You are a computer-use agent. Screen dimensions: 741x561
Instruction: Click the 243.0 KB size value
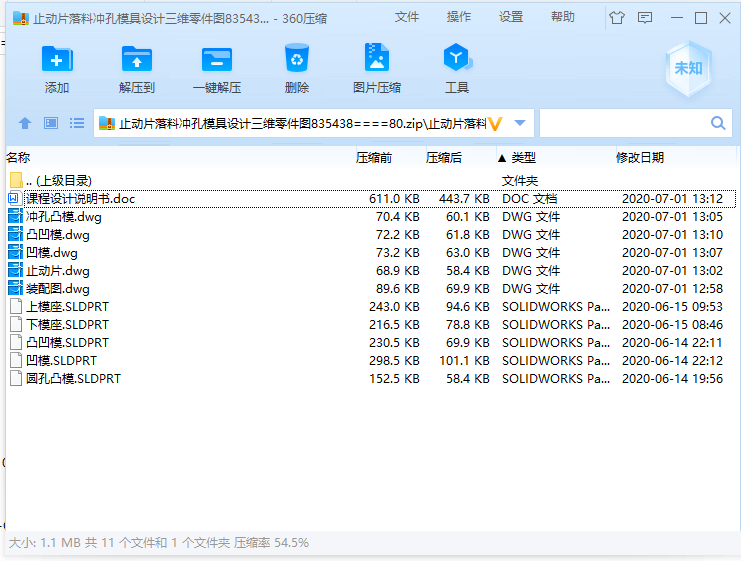click(394, 306)
